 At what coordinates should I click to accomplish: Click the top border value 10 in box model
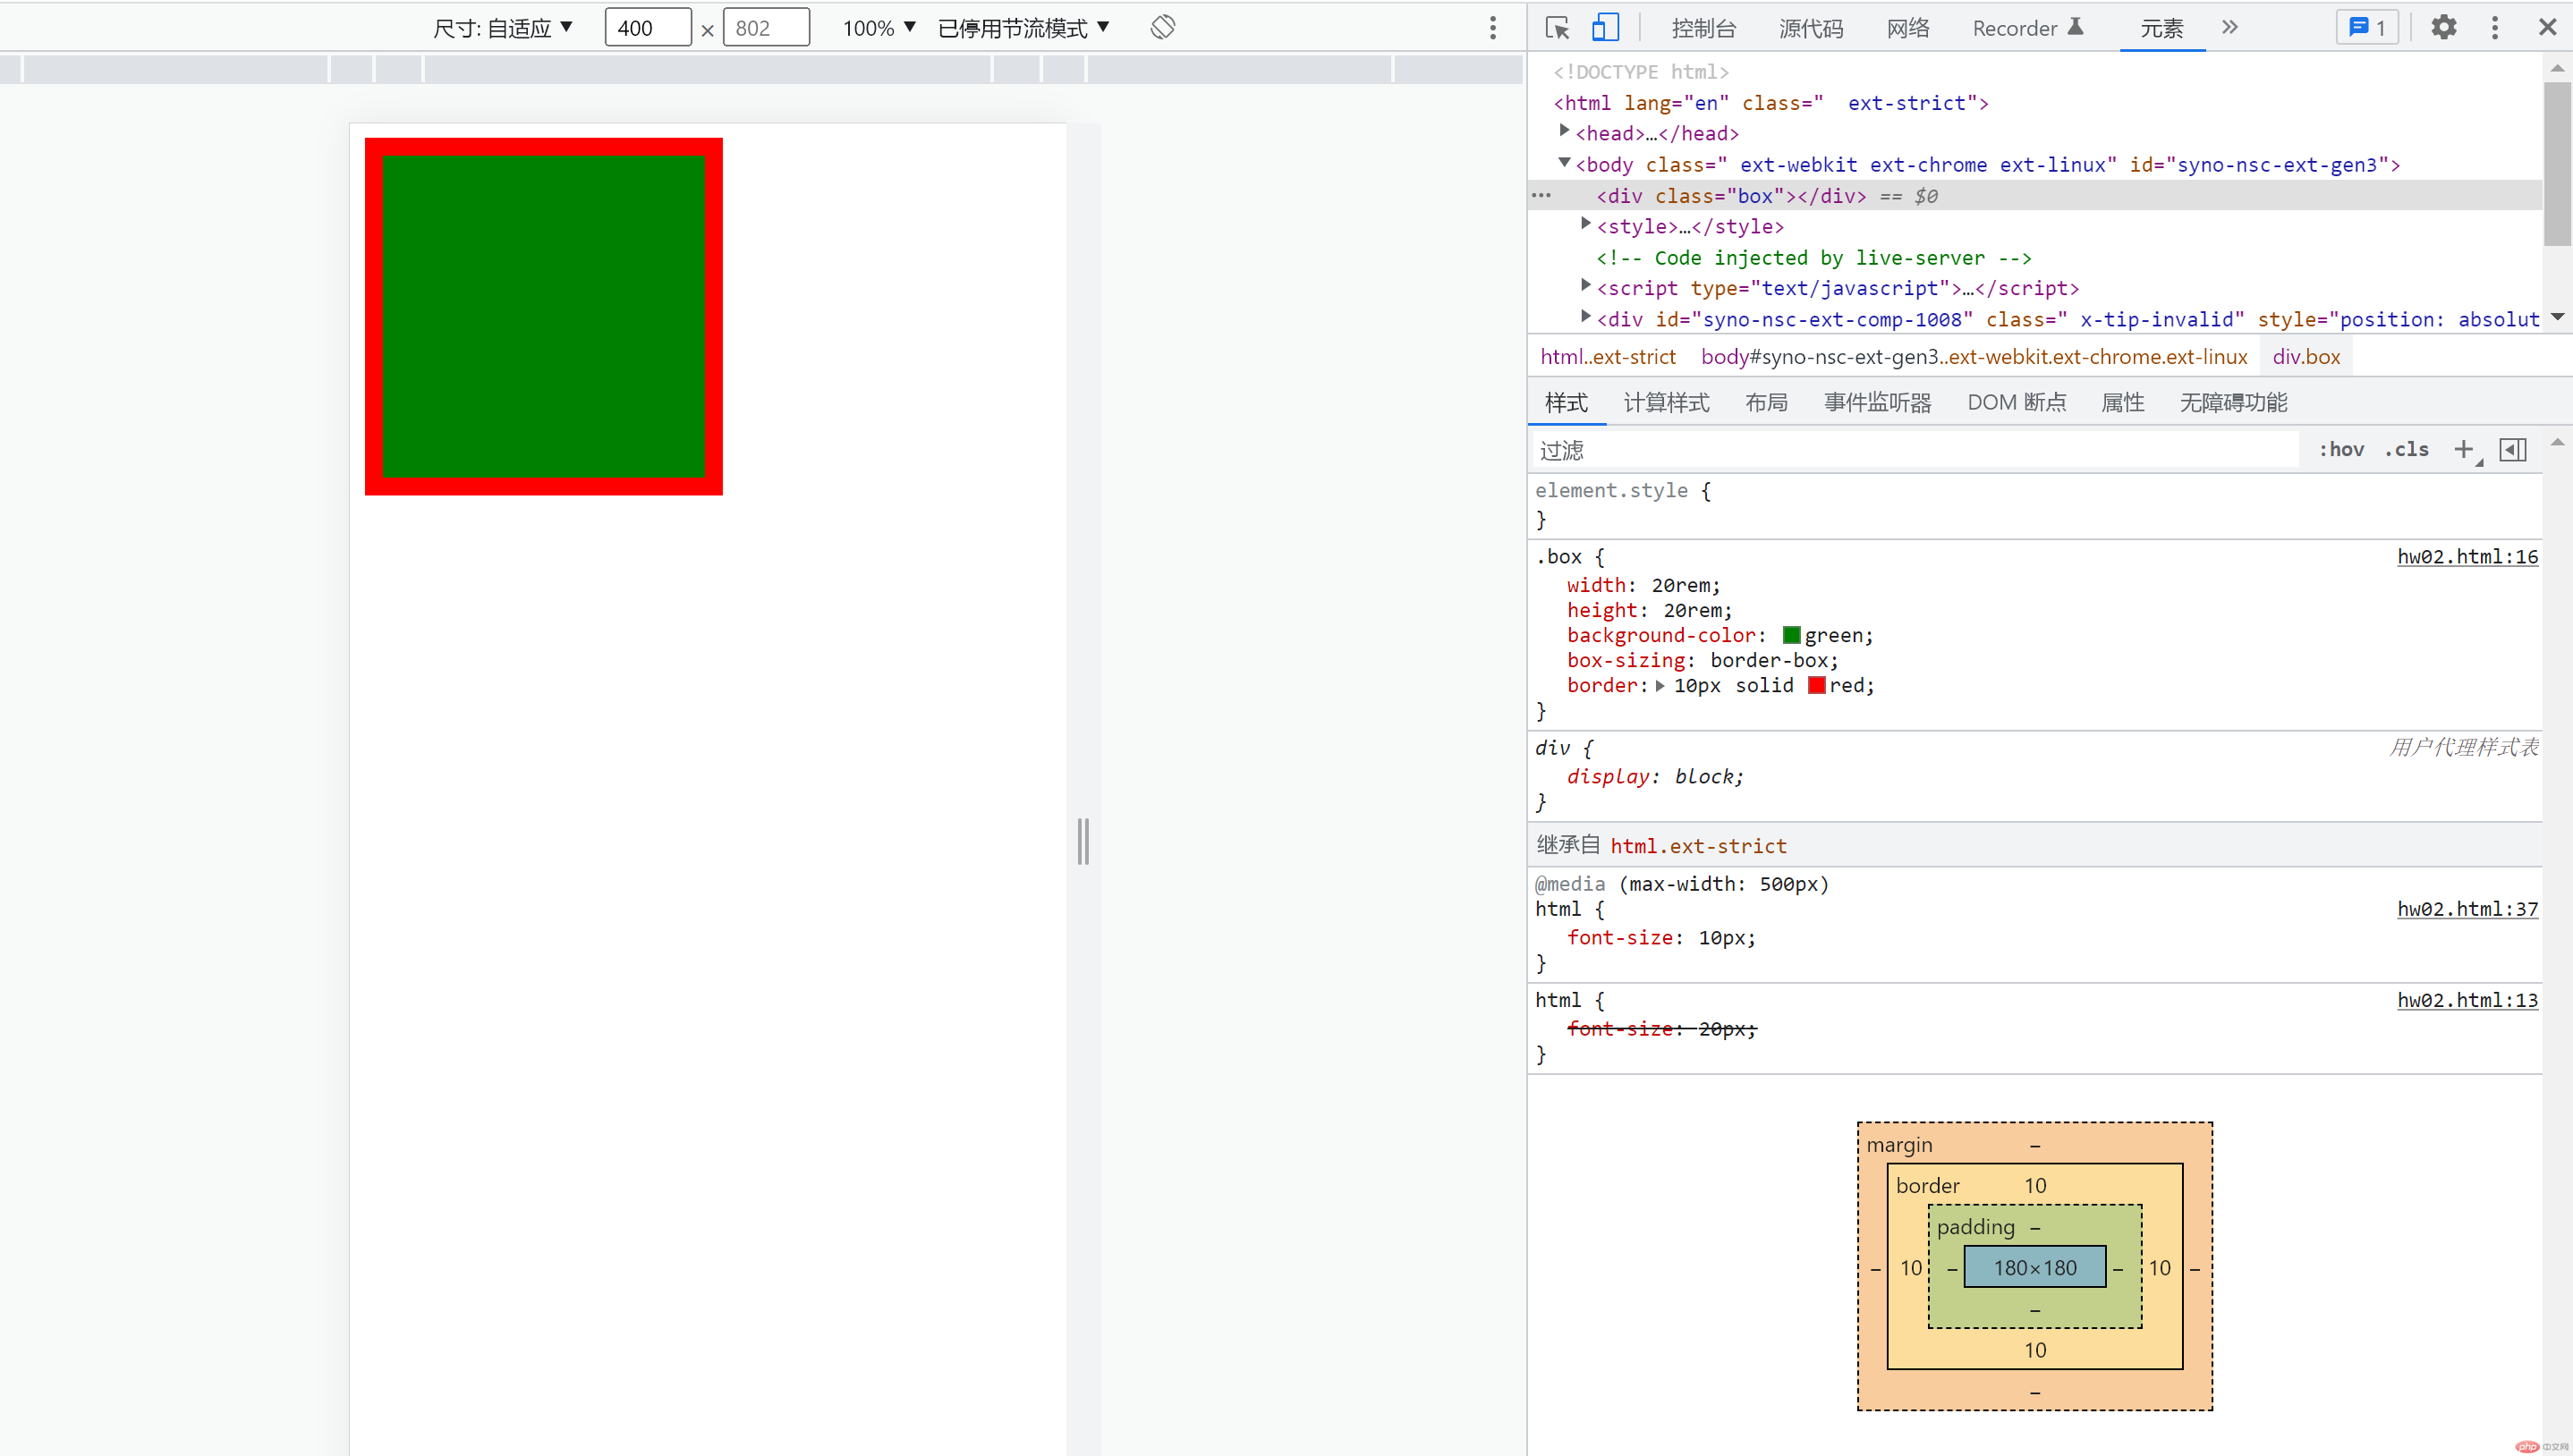(2035, 1186)
